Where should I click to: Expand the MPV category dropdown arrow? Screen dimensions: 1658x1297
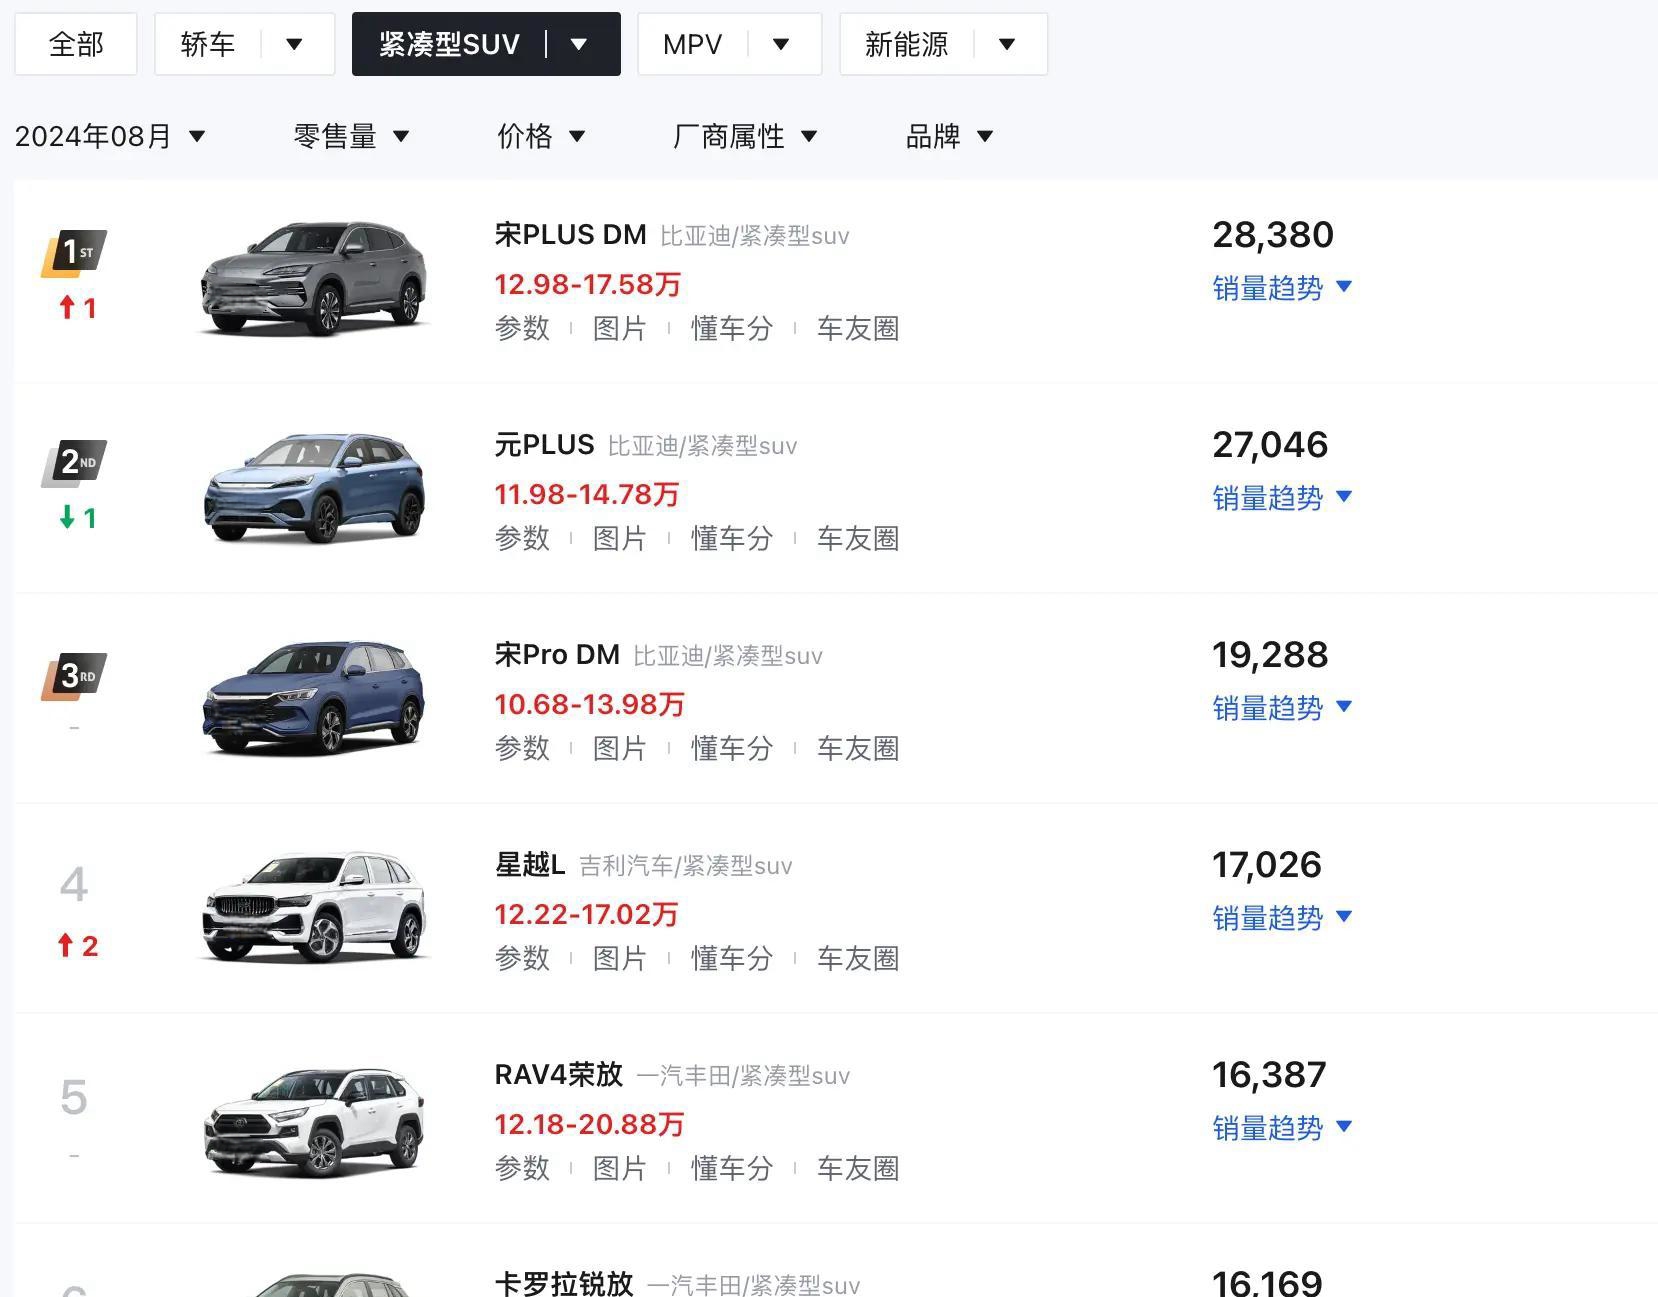[x=781, y=44]
